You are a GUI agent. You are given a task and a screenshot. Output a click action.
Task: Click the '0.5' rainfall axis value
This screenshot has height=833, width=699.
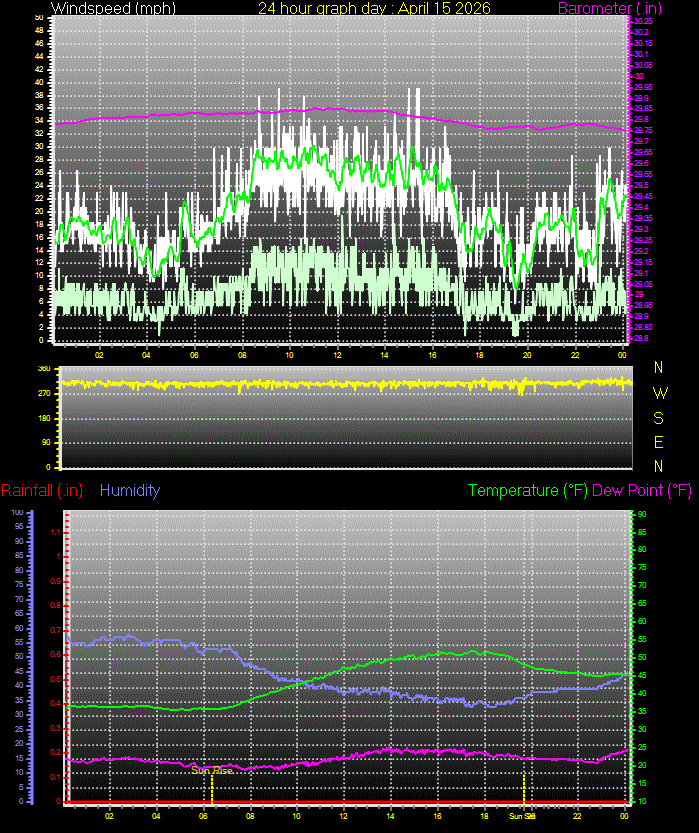(x=55, y=679)
